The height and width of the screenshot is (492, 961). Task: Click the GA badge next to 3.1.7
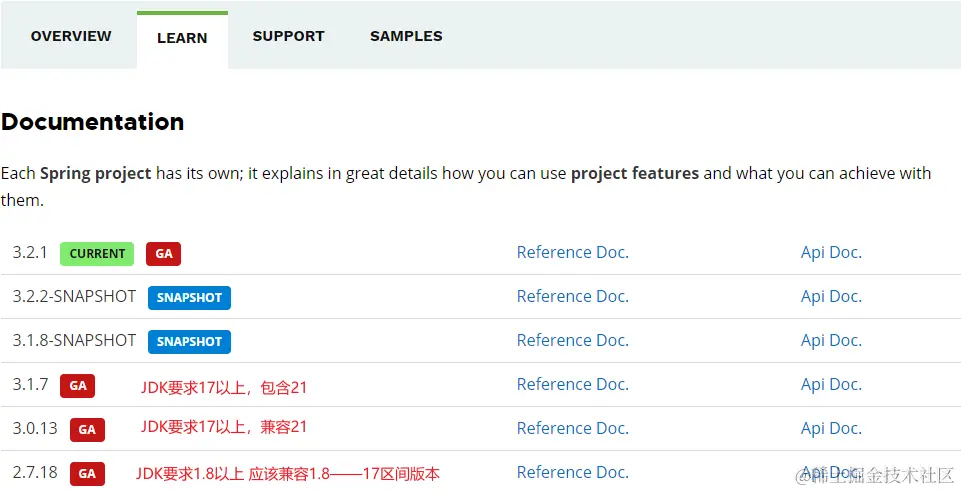point(77,386)
